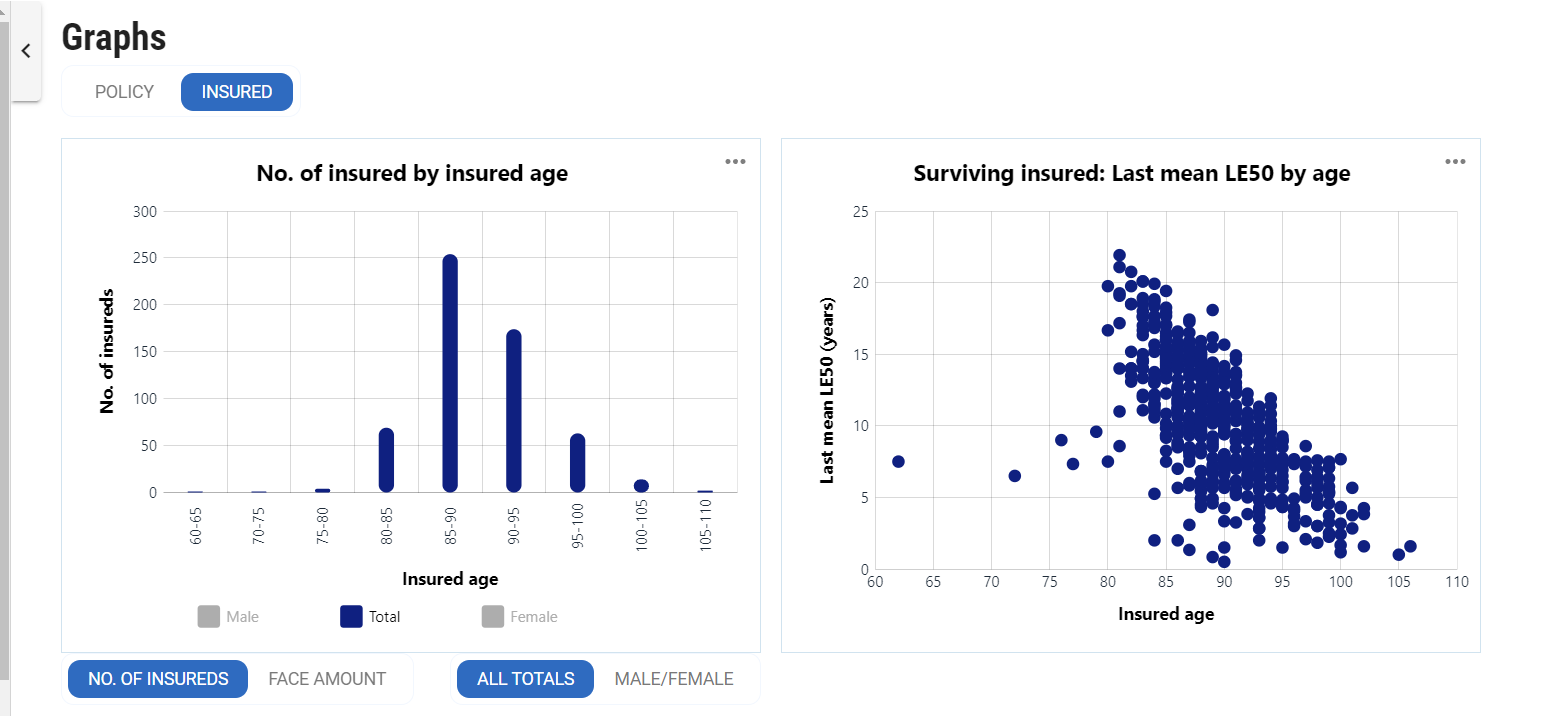Toggle the Male legend swatch
This screenshot has width=1547, height=716.
pos(209,617)
